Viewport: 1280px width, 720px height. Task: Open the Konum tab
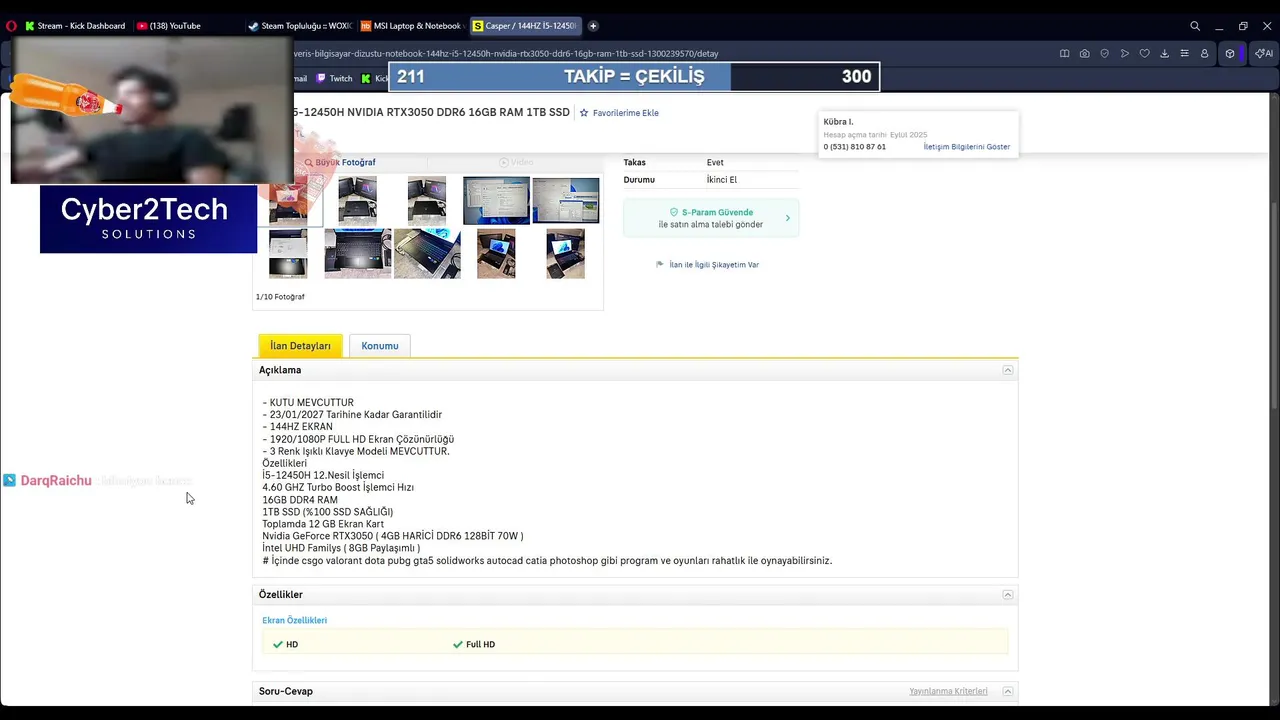click(x=380, y=346)
